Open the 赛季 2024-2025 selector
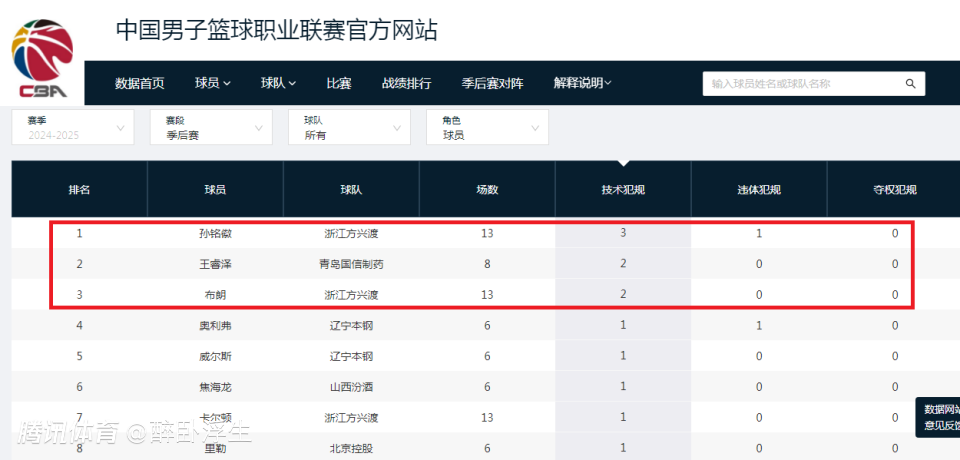Viewport: 960px width, 460px height. tap(72, 127)
